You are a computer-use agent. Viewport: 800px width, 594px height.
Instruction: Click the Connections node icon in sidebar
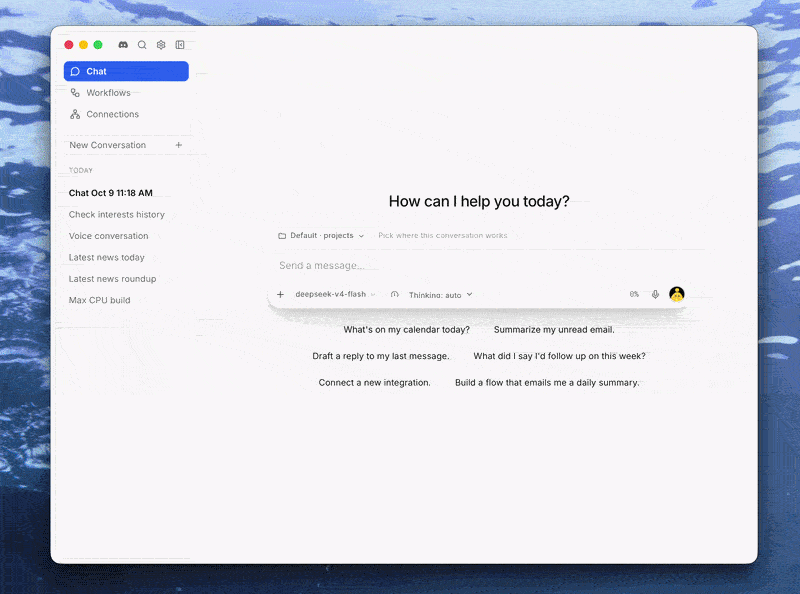(75, 114)
